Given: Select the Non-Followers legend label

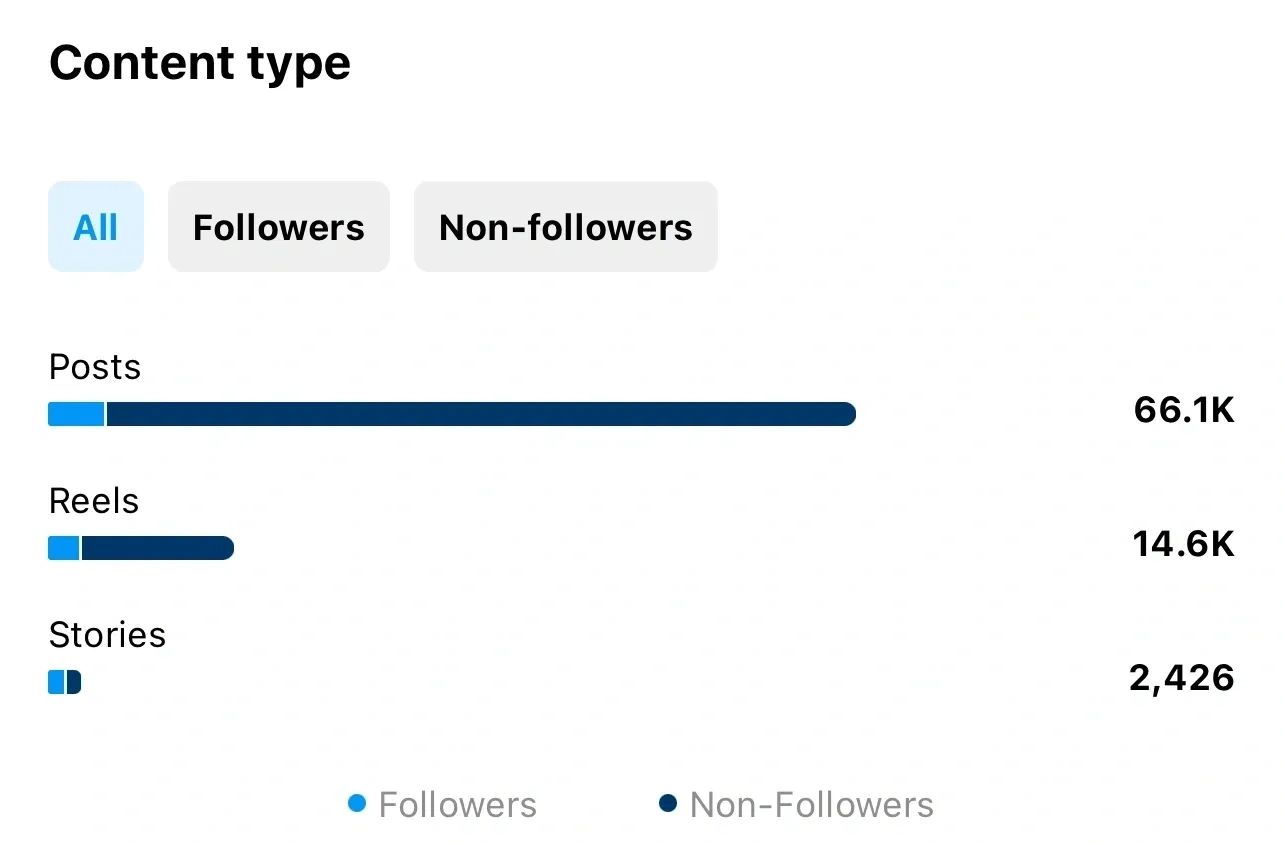Looking at the screenshot, I should click(x=812, y=805).
